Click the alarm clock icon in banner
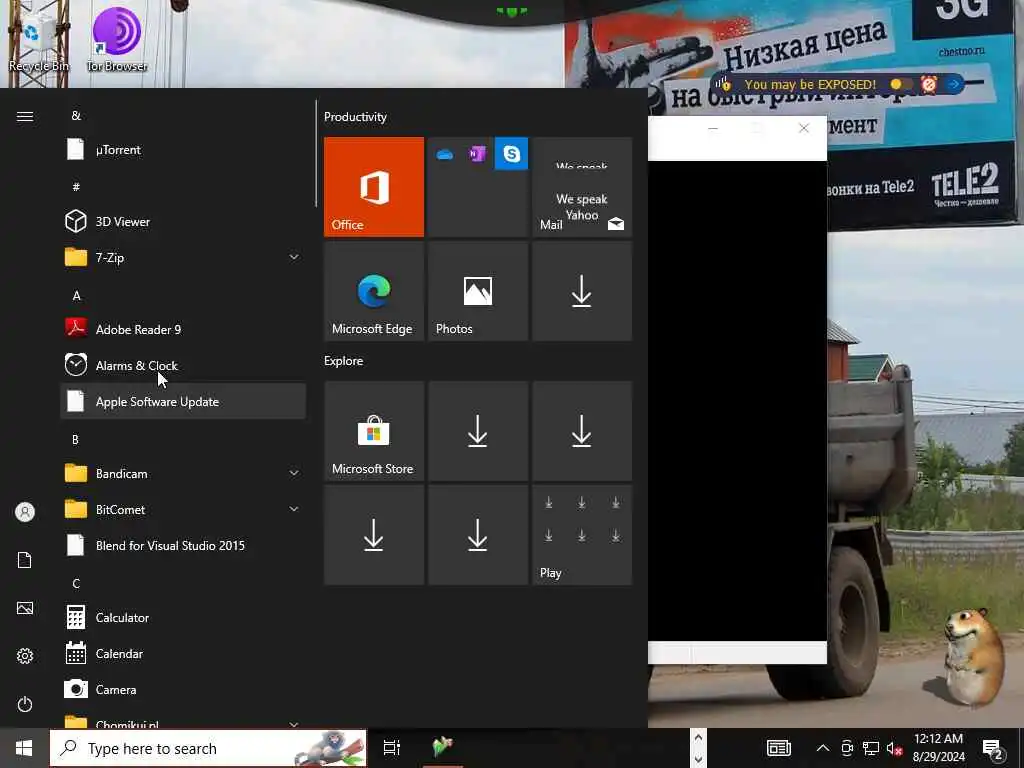 point(929,84)
